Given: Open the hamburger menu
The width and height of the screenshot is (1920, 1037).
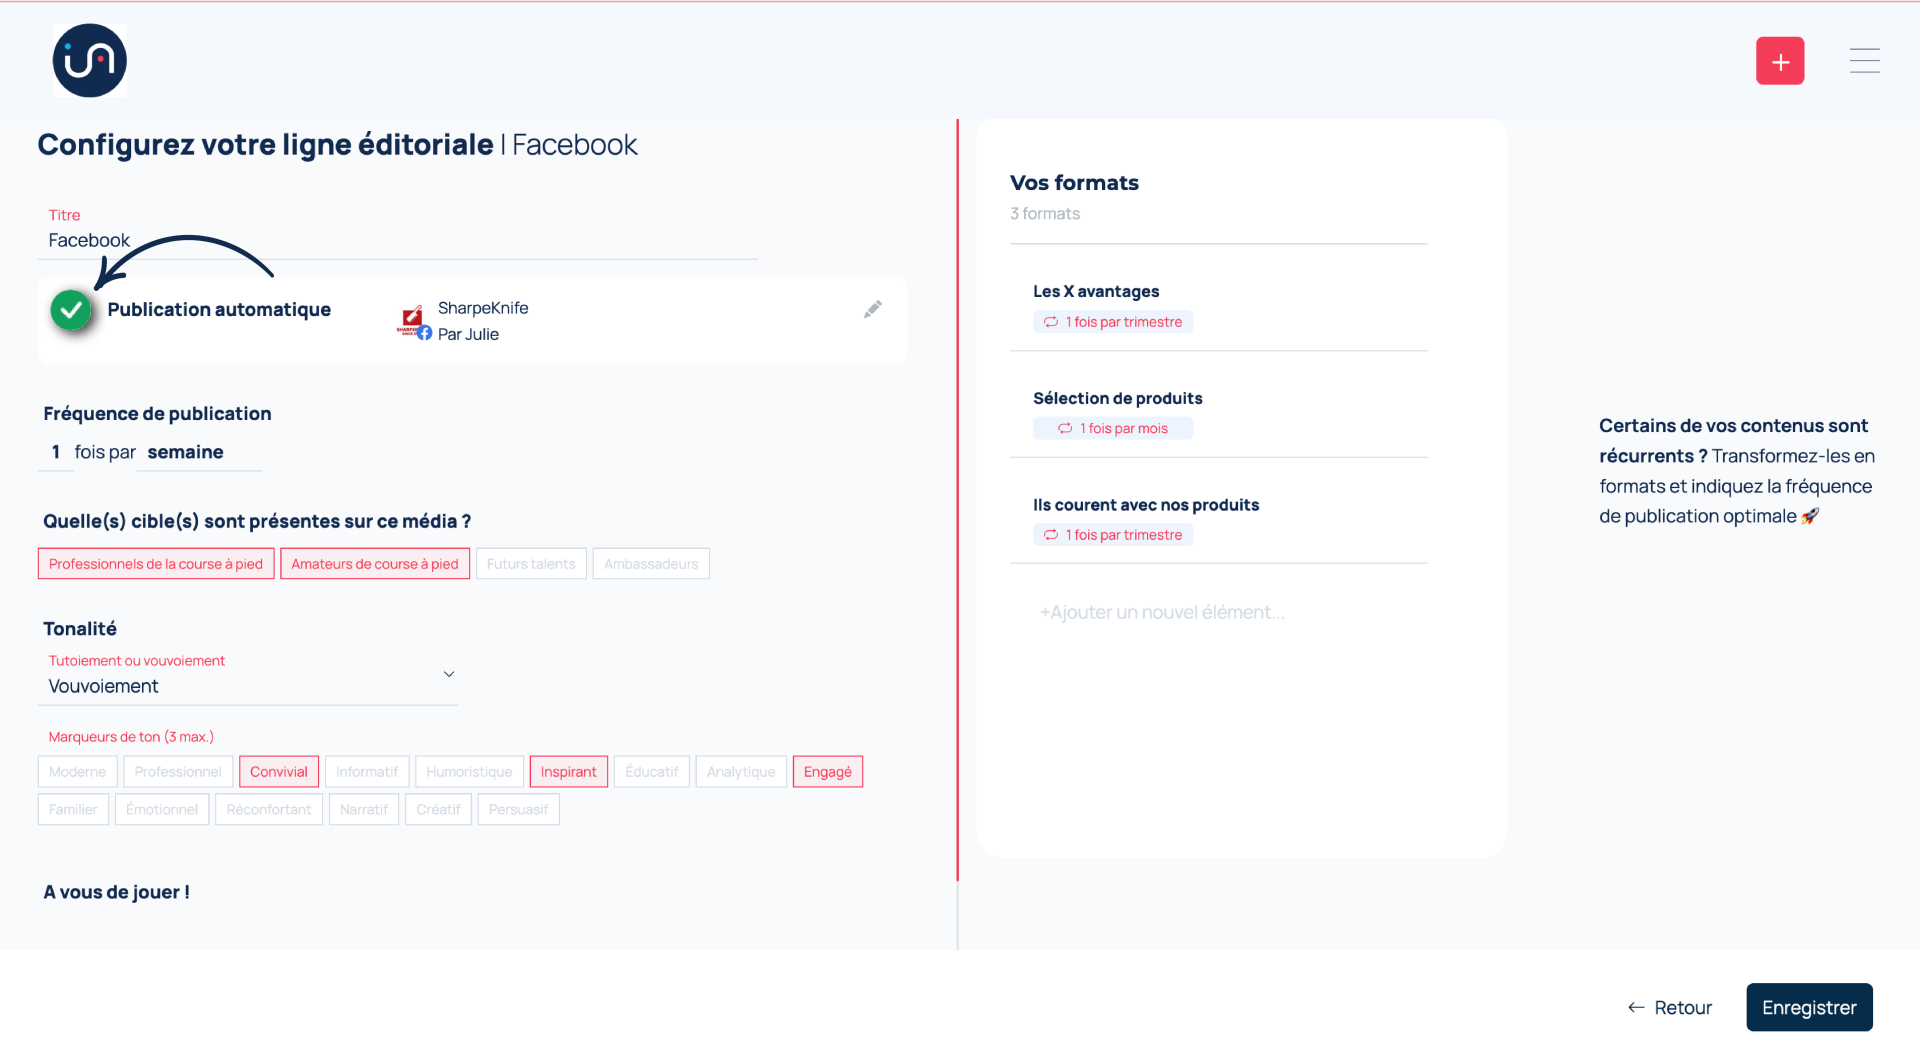Looking at the screenshot, I should pyautogui.click(x=1864, y=61).
